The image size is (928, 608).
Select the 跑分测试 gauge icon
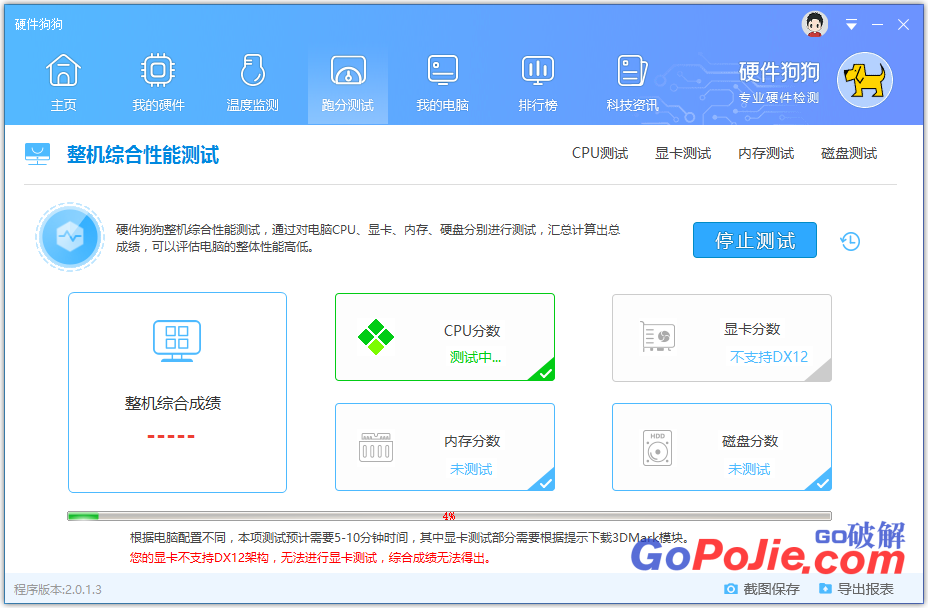tap(348, 70)
